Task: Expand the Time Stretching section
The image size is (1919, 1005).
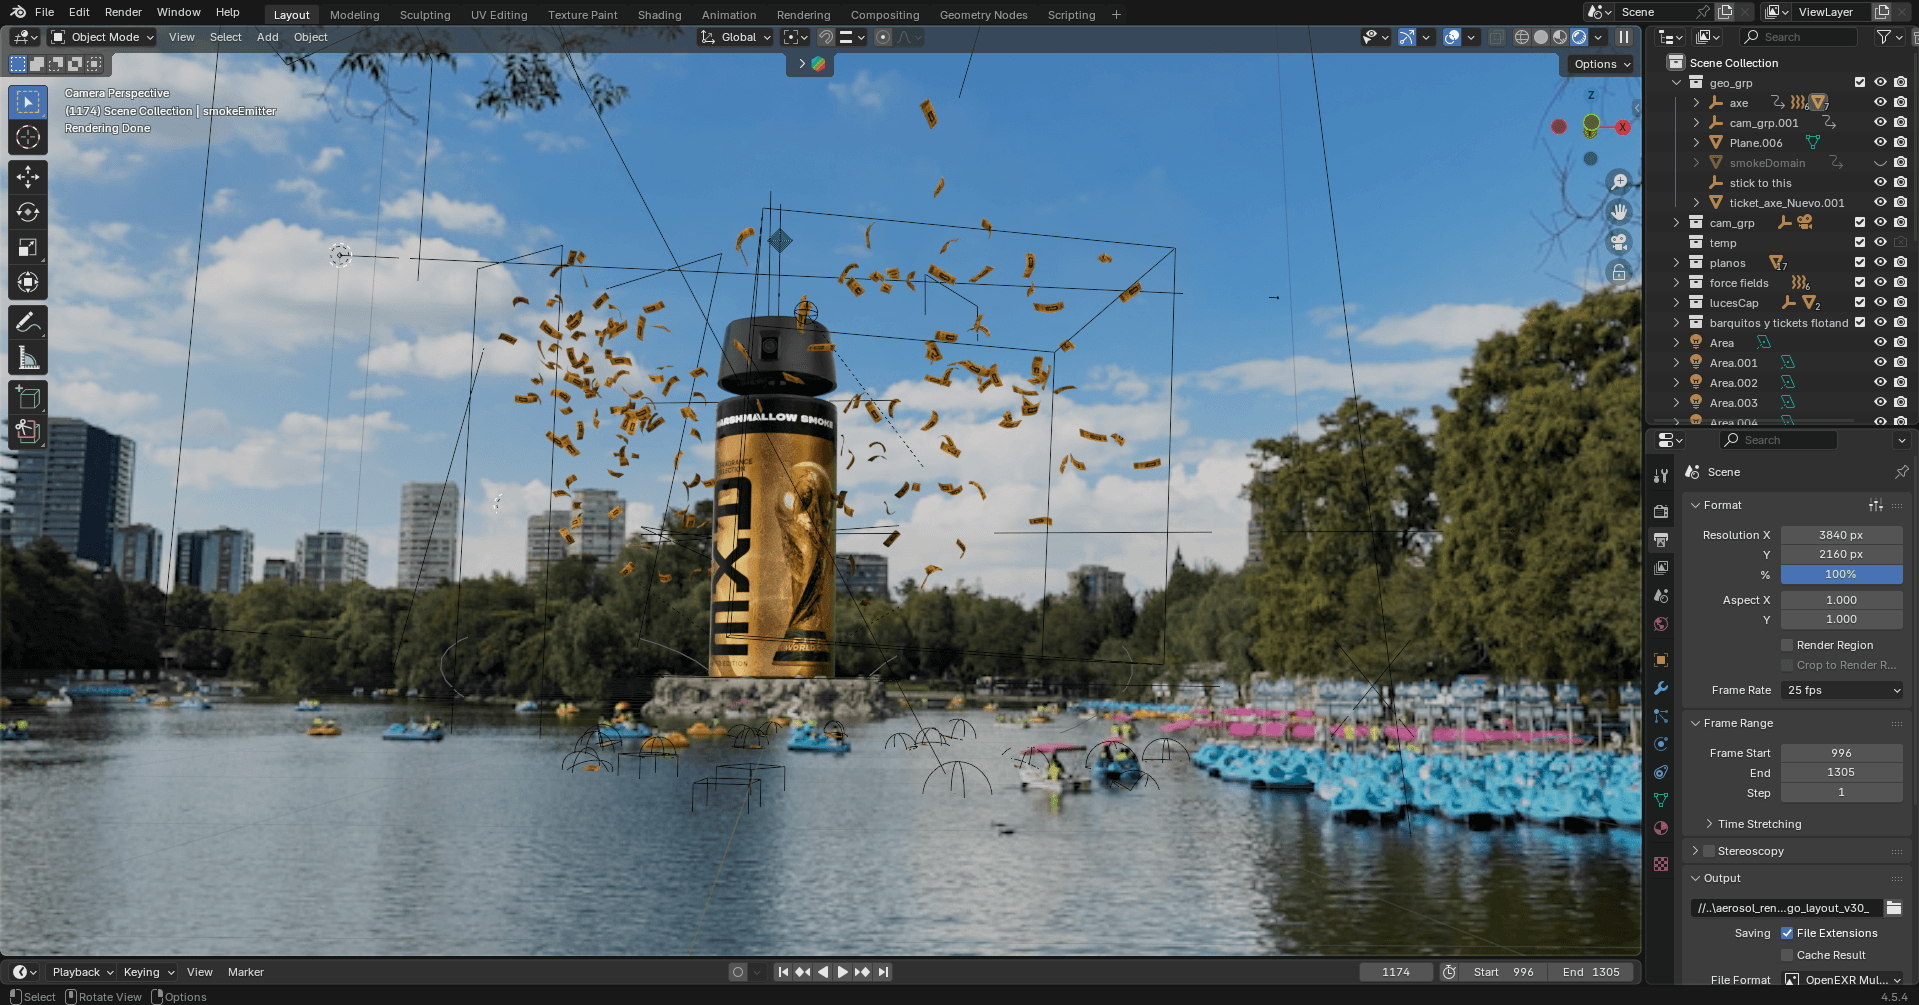Action: pos(1759,824)
